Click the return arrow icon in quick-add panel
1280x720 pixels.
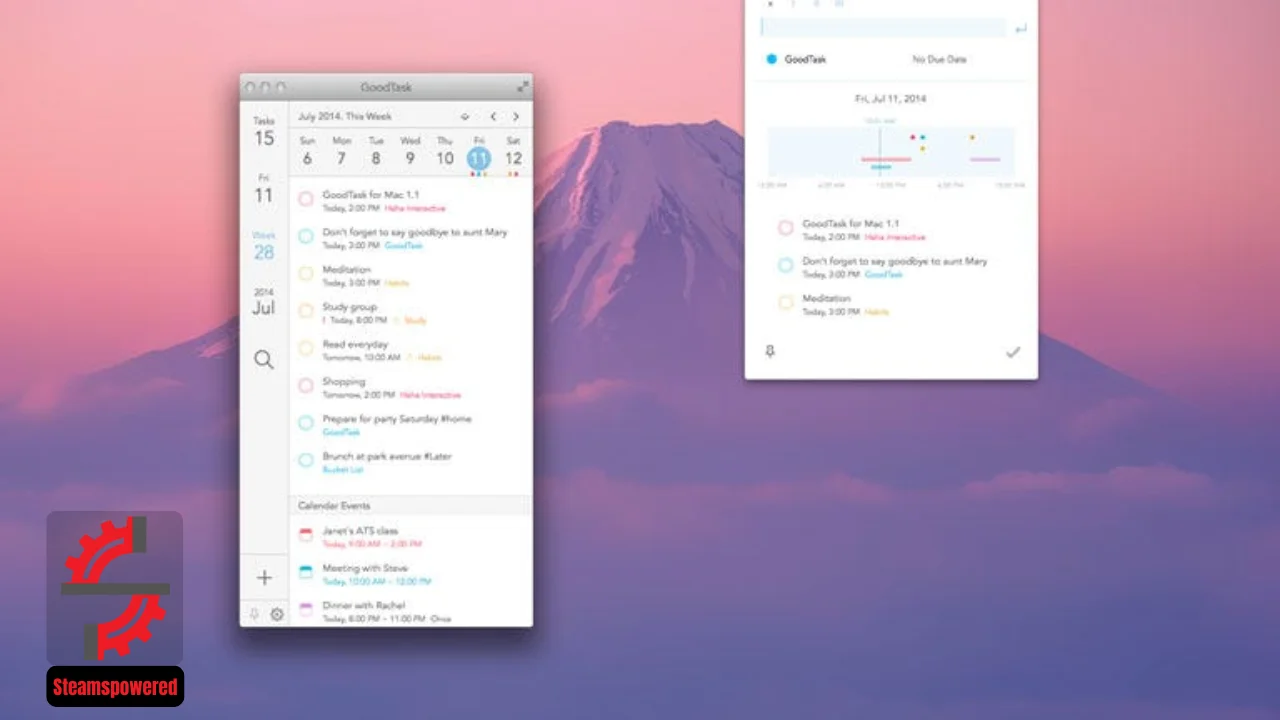[x=1020, y=29]
